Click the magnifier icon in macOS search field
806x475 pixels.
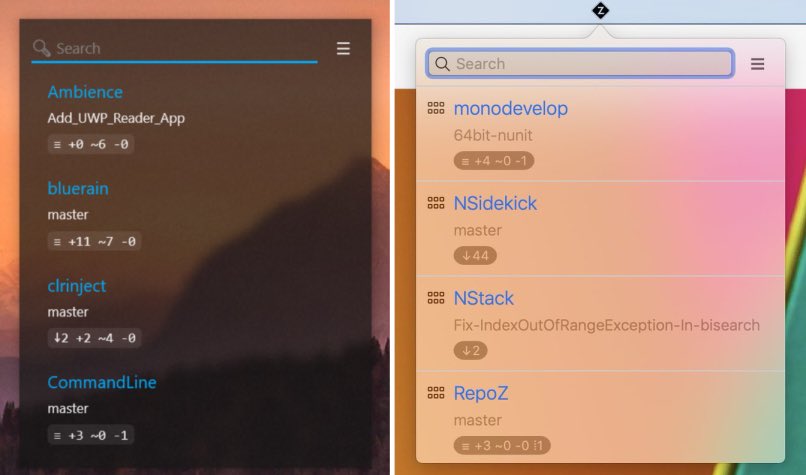coord(442,64)
